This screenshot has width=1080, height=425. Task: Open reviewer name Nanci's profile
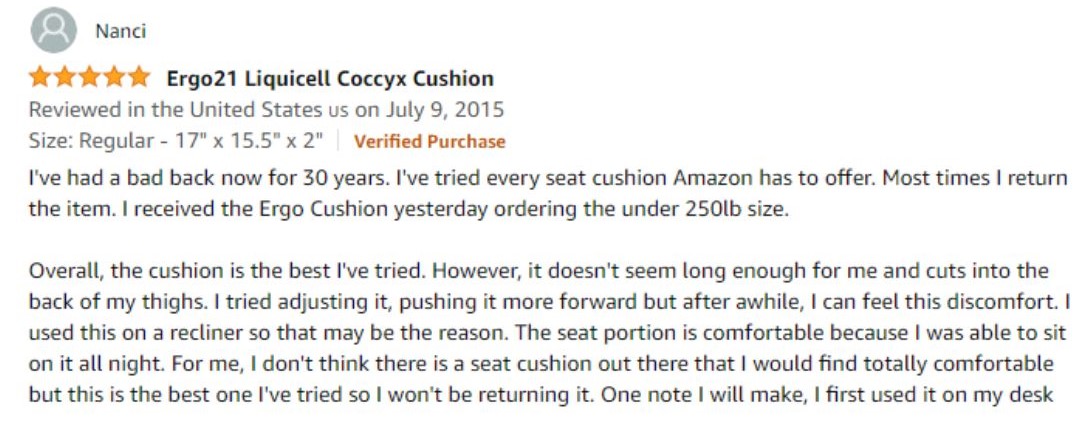(x=121, y=31)
